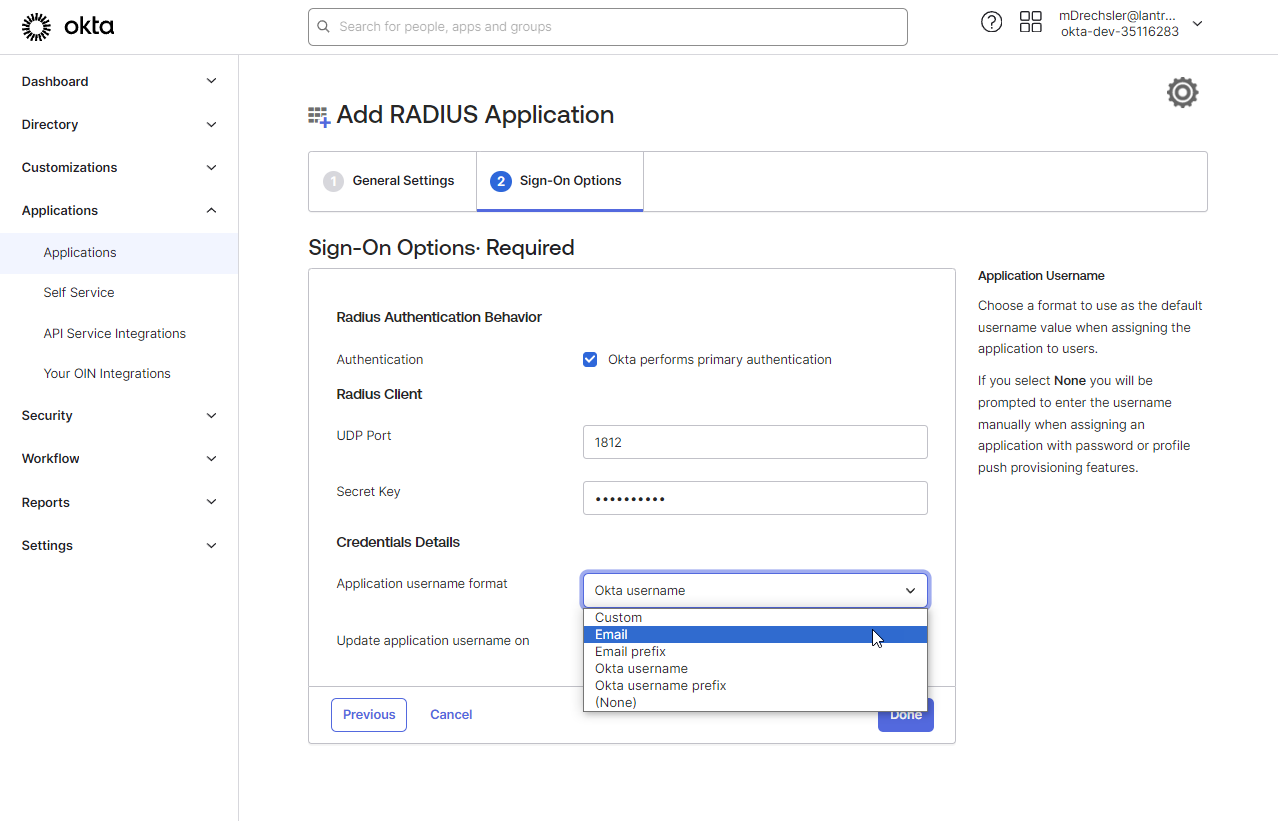Open the apps grid icon
Viewport: 1278px width, 821px height.
click(1030, 22)
